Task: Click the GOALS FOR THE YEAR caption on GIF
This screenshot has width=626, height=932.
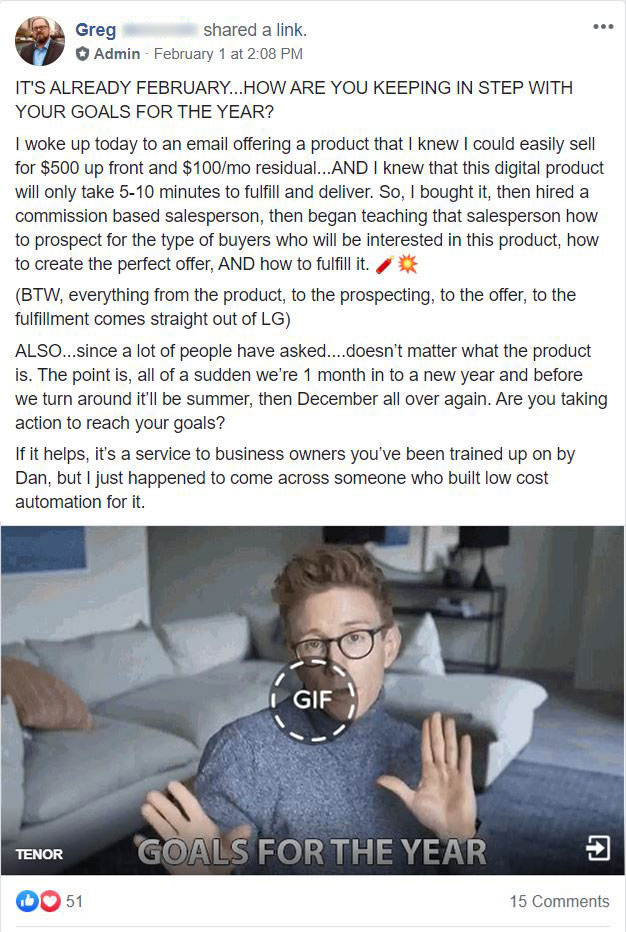Action: (312, 851)
